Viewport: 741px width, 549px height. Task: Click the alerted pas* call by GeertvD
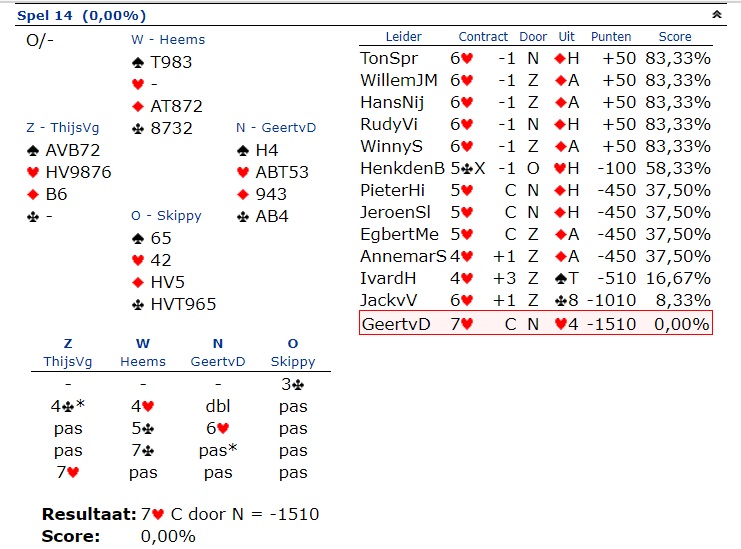pyautogui.click(x=218, y=450)
